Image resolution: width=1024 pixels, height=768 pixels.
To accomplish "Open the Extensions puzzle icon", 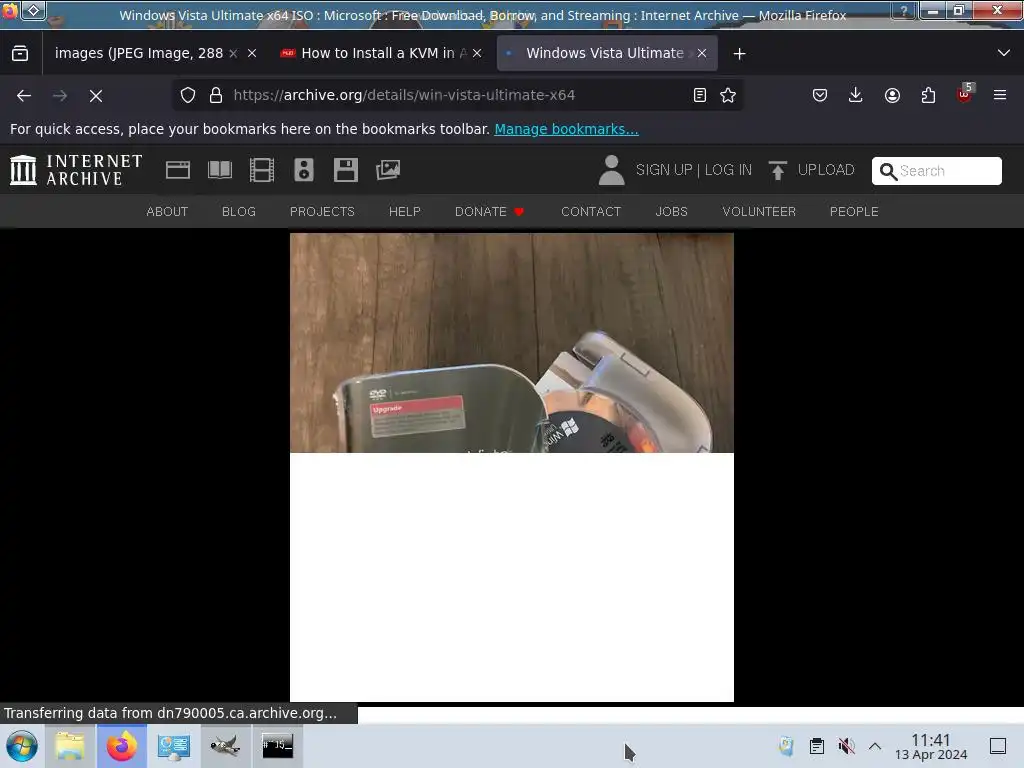I will (928, 95).
